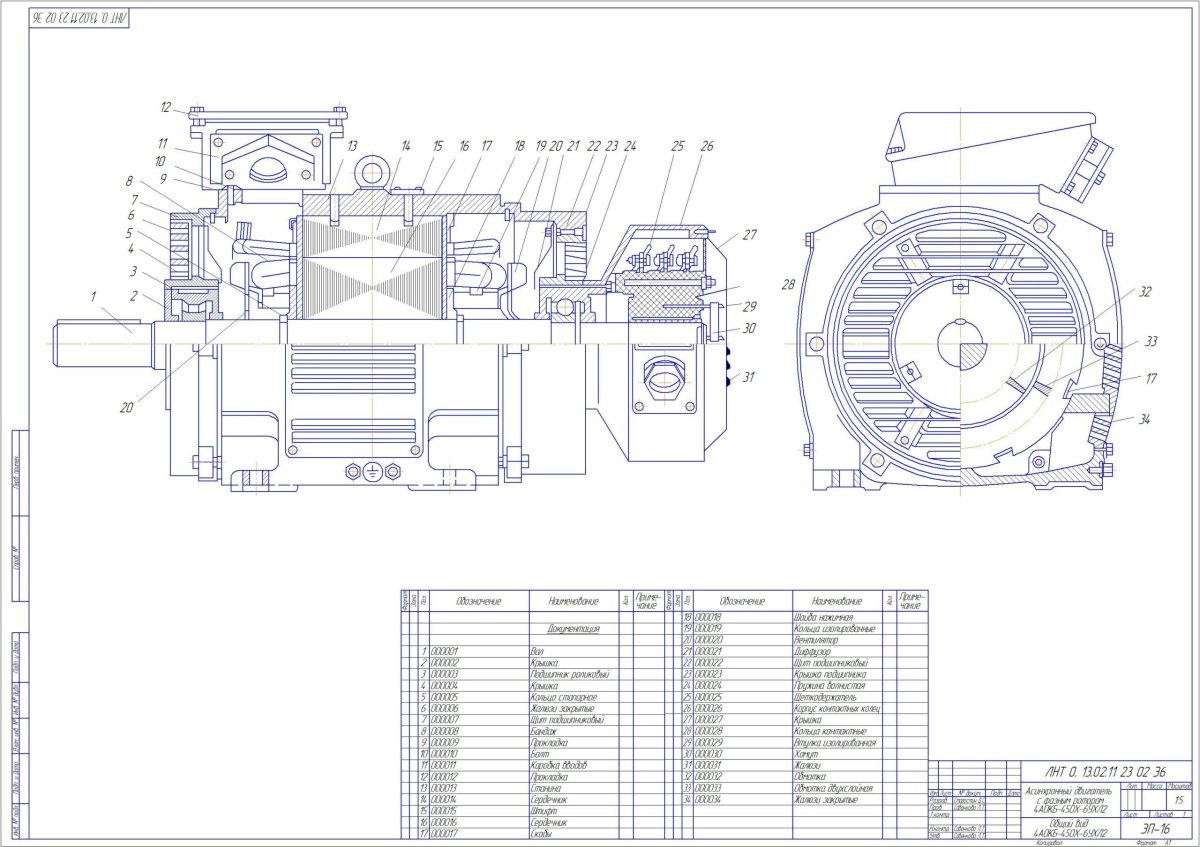Click callout number 14 above the stator
Viewport: 1200px width, 847px height.
click(x=405, y=146)
